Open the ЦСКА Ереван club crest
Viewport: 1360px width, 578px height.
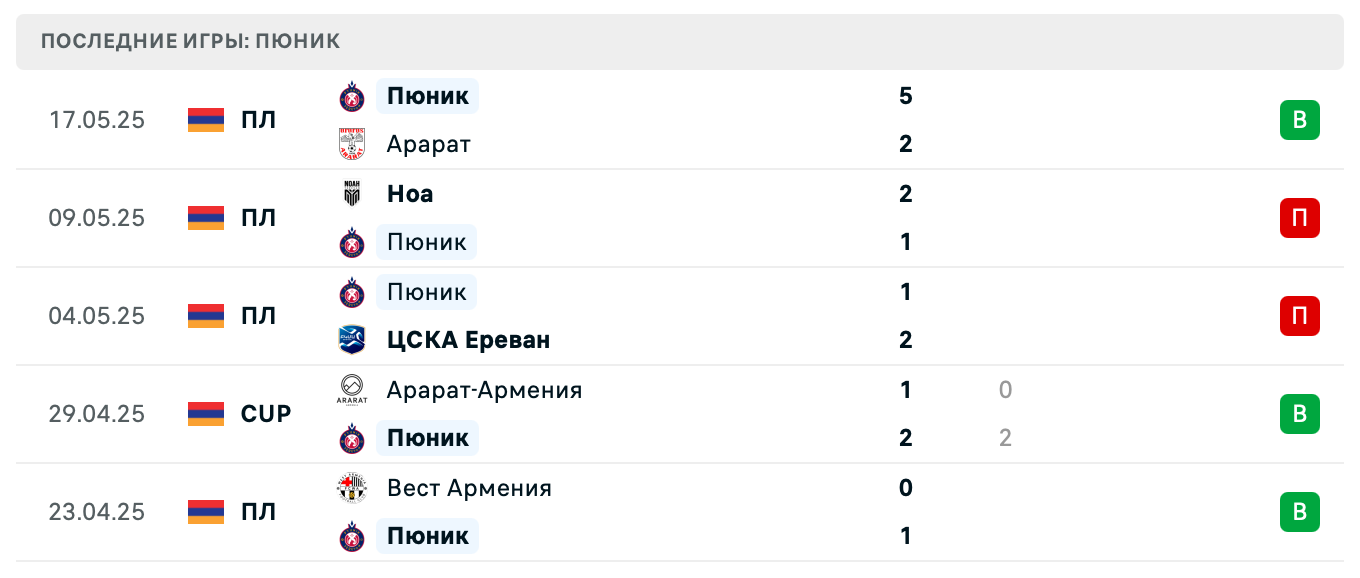tap(352, 340)
